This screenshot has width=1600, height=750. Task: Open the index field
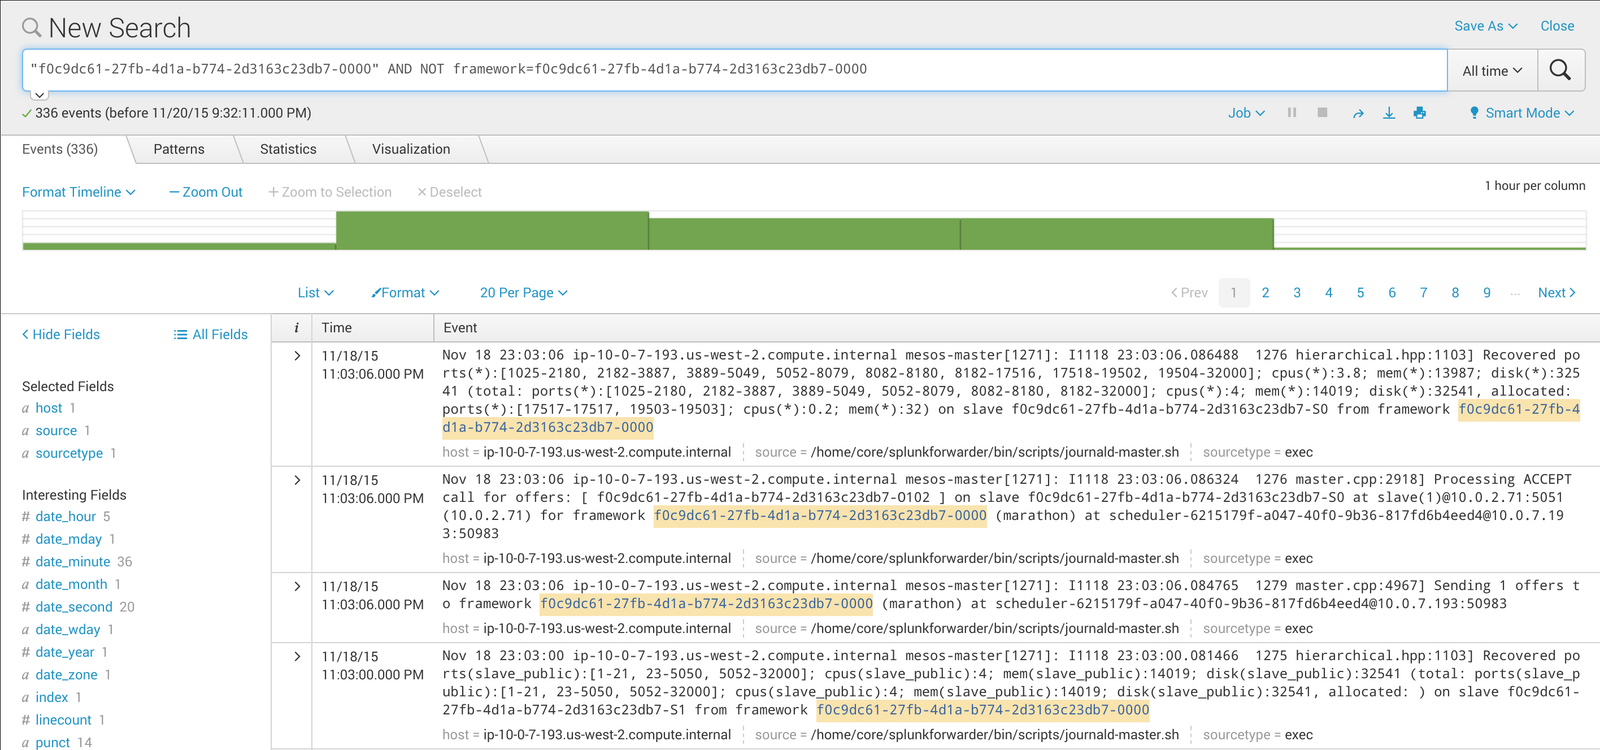(x=52, y=697)
